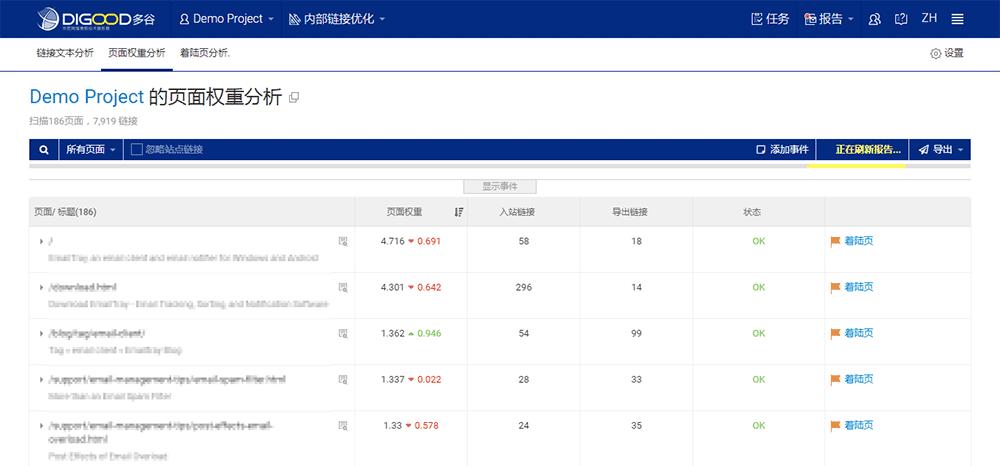Click copy icon next to page title
Screen dimensions: 1000x466
point(293,98)
